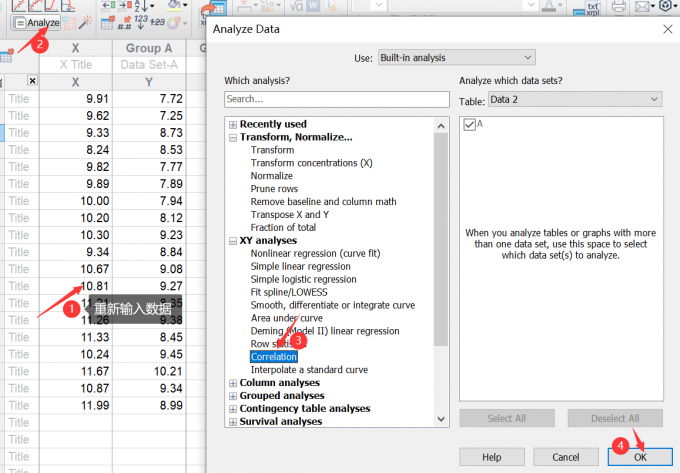This screenshot has height=473, width=680.
Task: Select Simple linear regression analysis
Action: pos(301,266)
